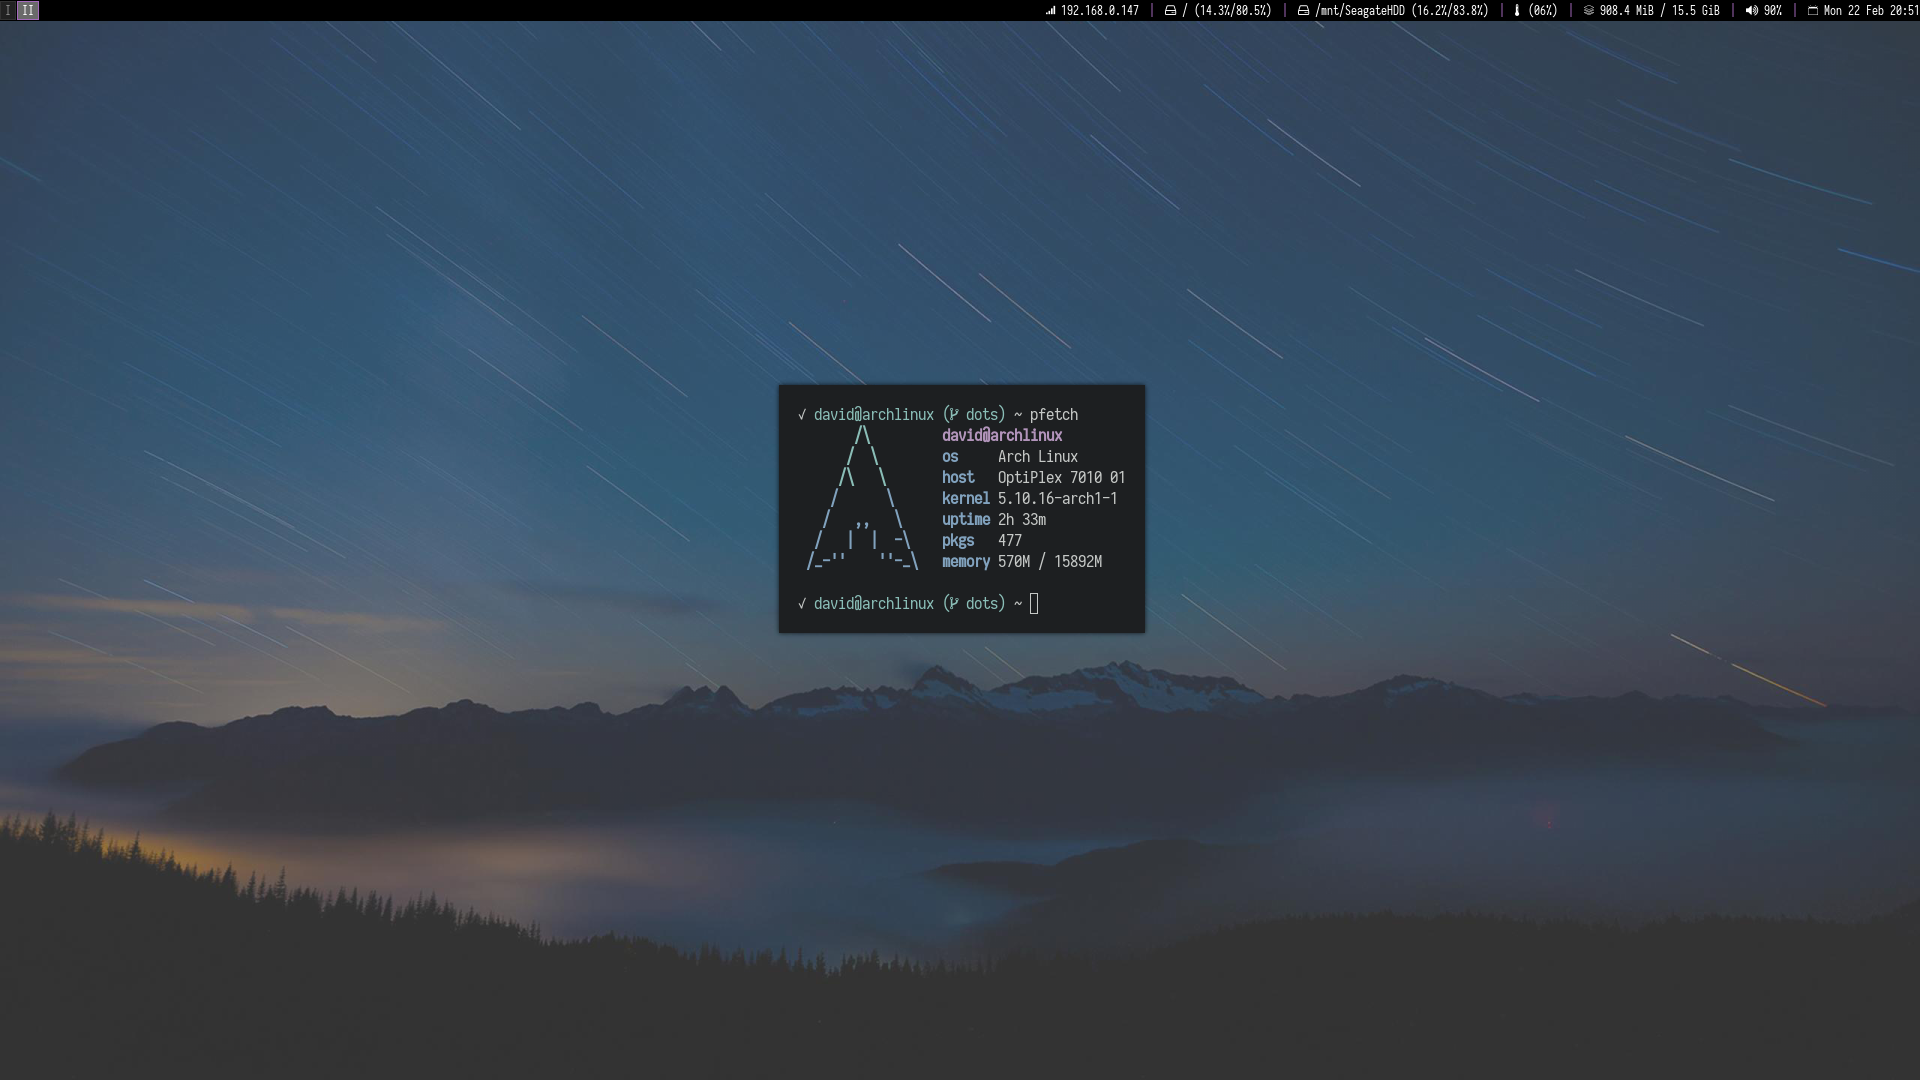Click the network signal strength icon

pyautogui.click(x=1050, y=10)
